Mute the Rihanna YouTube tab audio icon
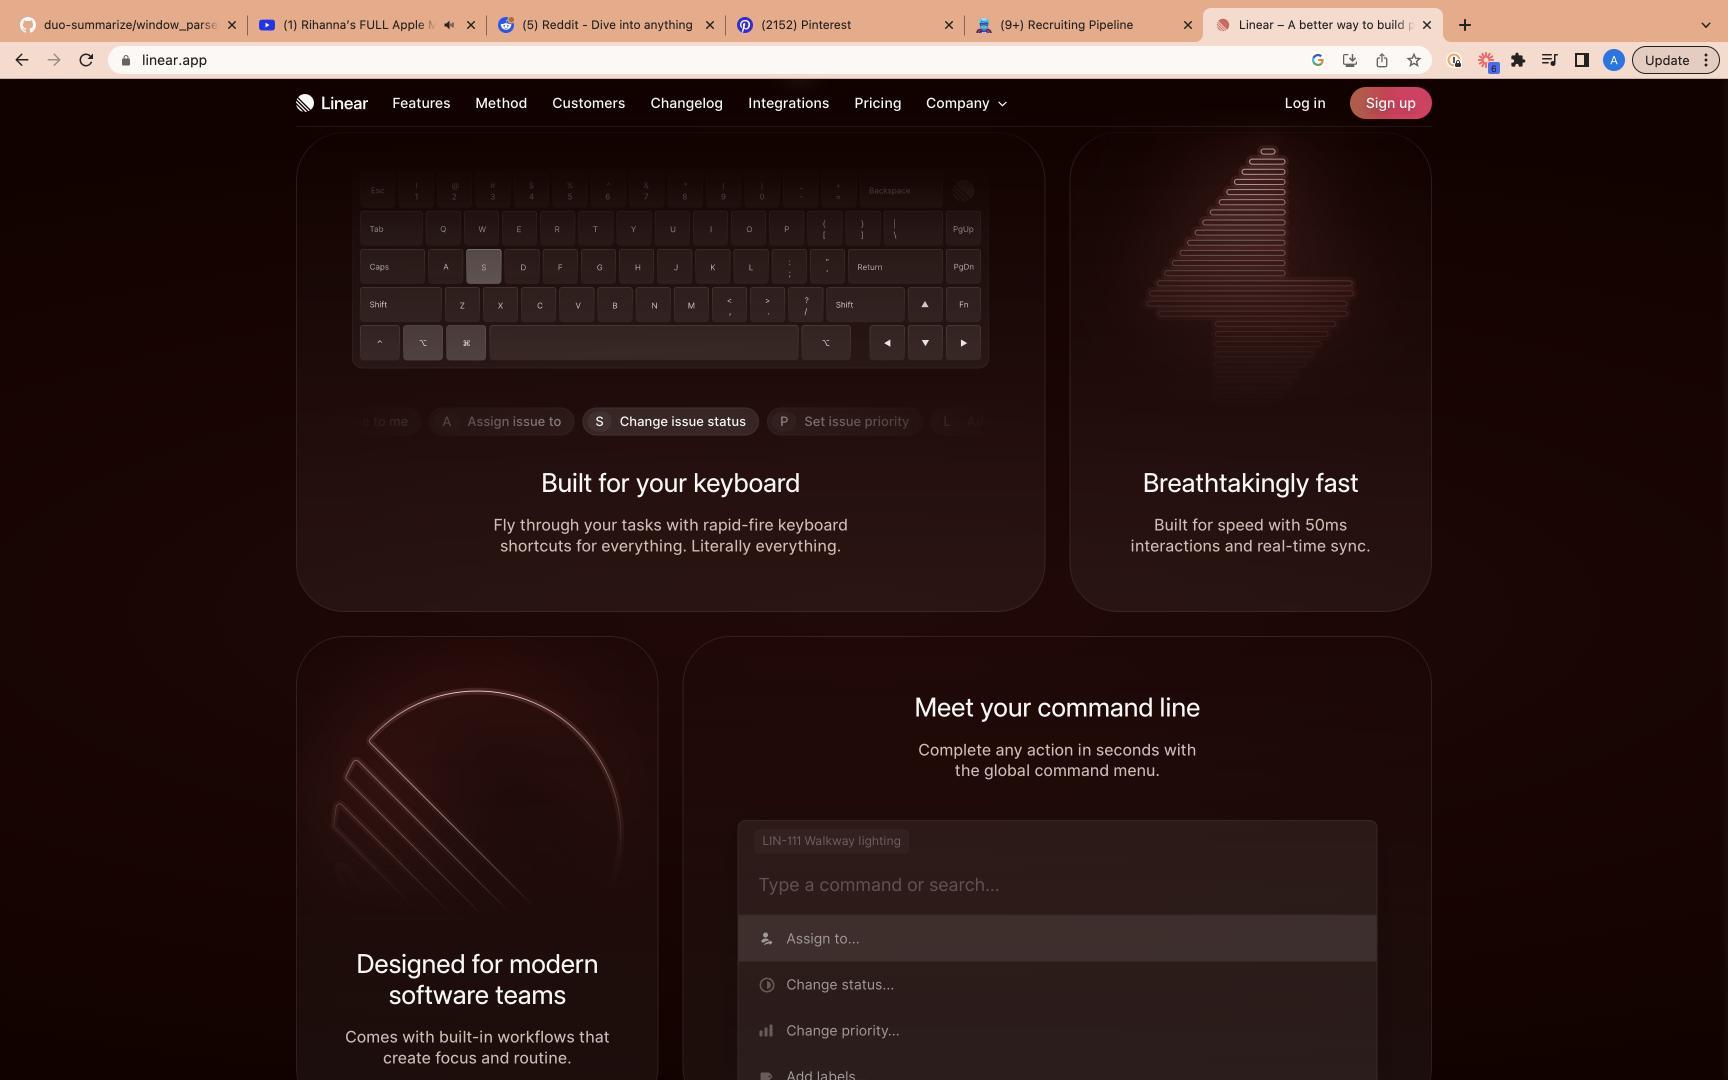1728x1080 pixels. (449, 25)
